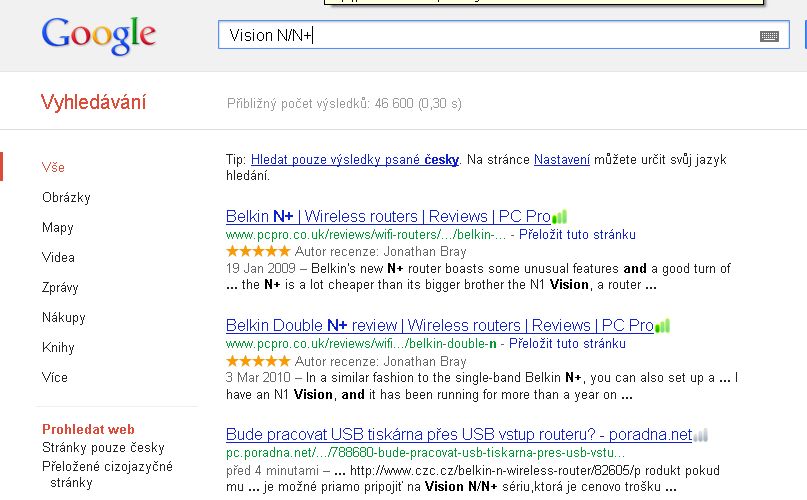Go to Nákupy search category
The image size is (807, 500).
pyautogui.click(x=64, y=317)
